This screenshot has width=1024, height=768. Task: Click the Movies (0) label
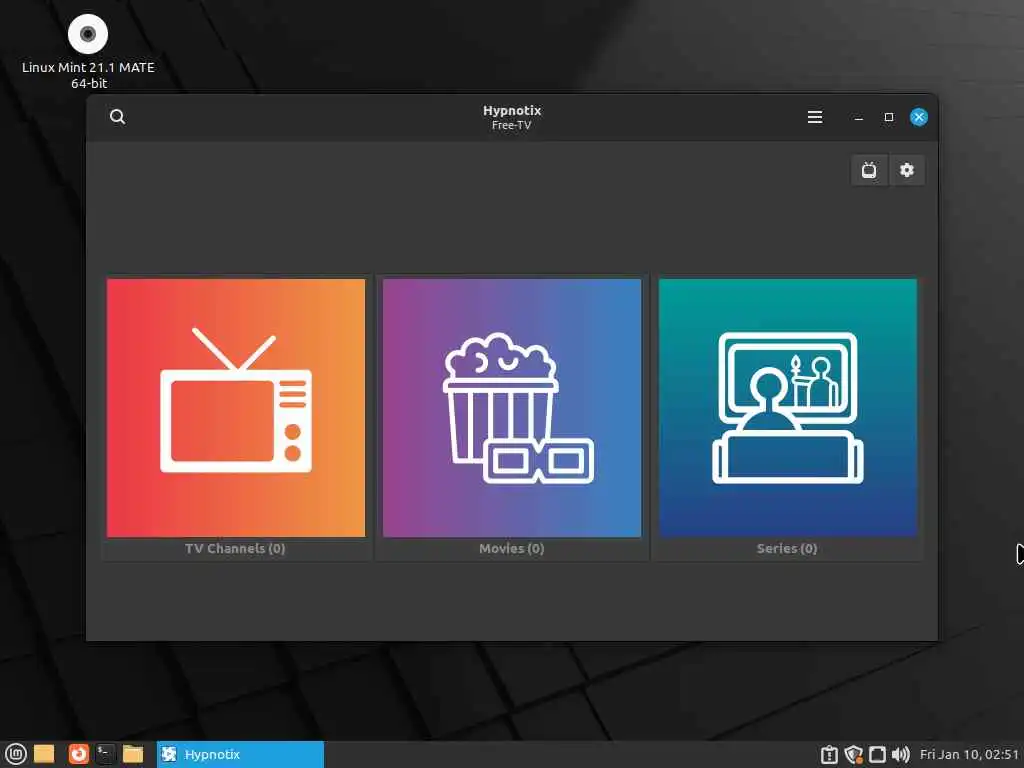pos(511,549)
